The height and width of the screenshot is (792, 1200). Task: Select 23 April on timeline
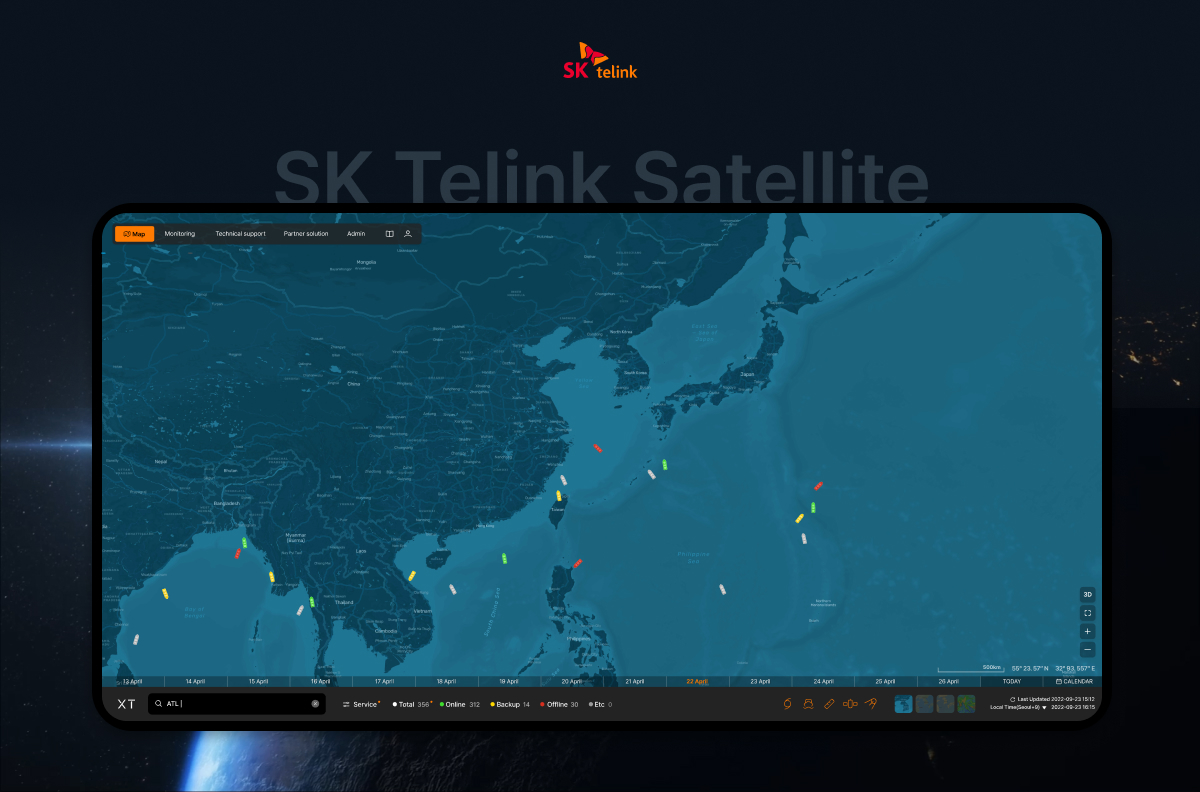pos(760,681)
